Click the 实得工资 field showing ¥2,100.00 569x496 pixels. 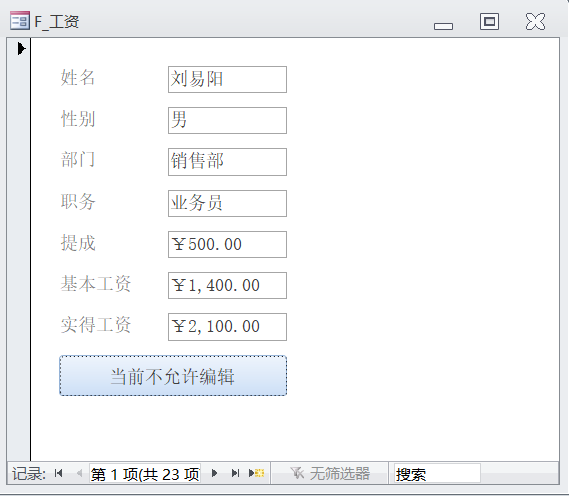click(x=227, y=327)
